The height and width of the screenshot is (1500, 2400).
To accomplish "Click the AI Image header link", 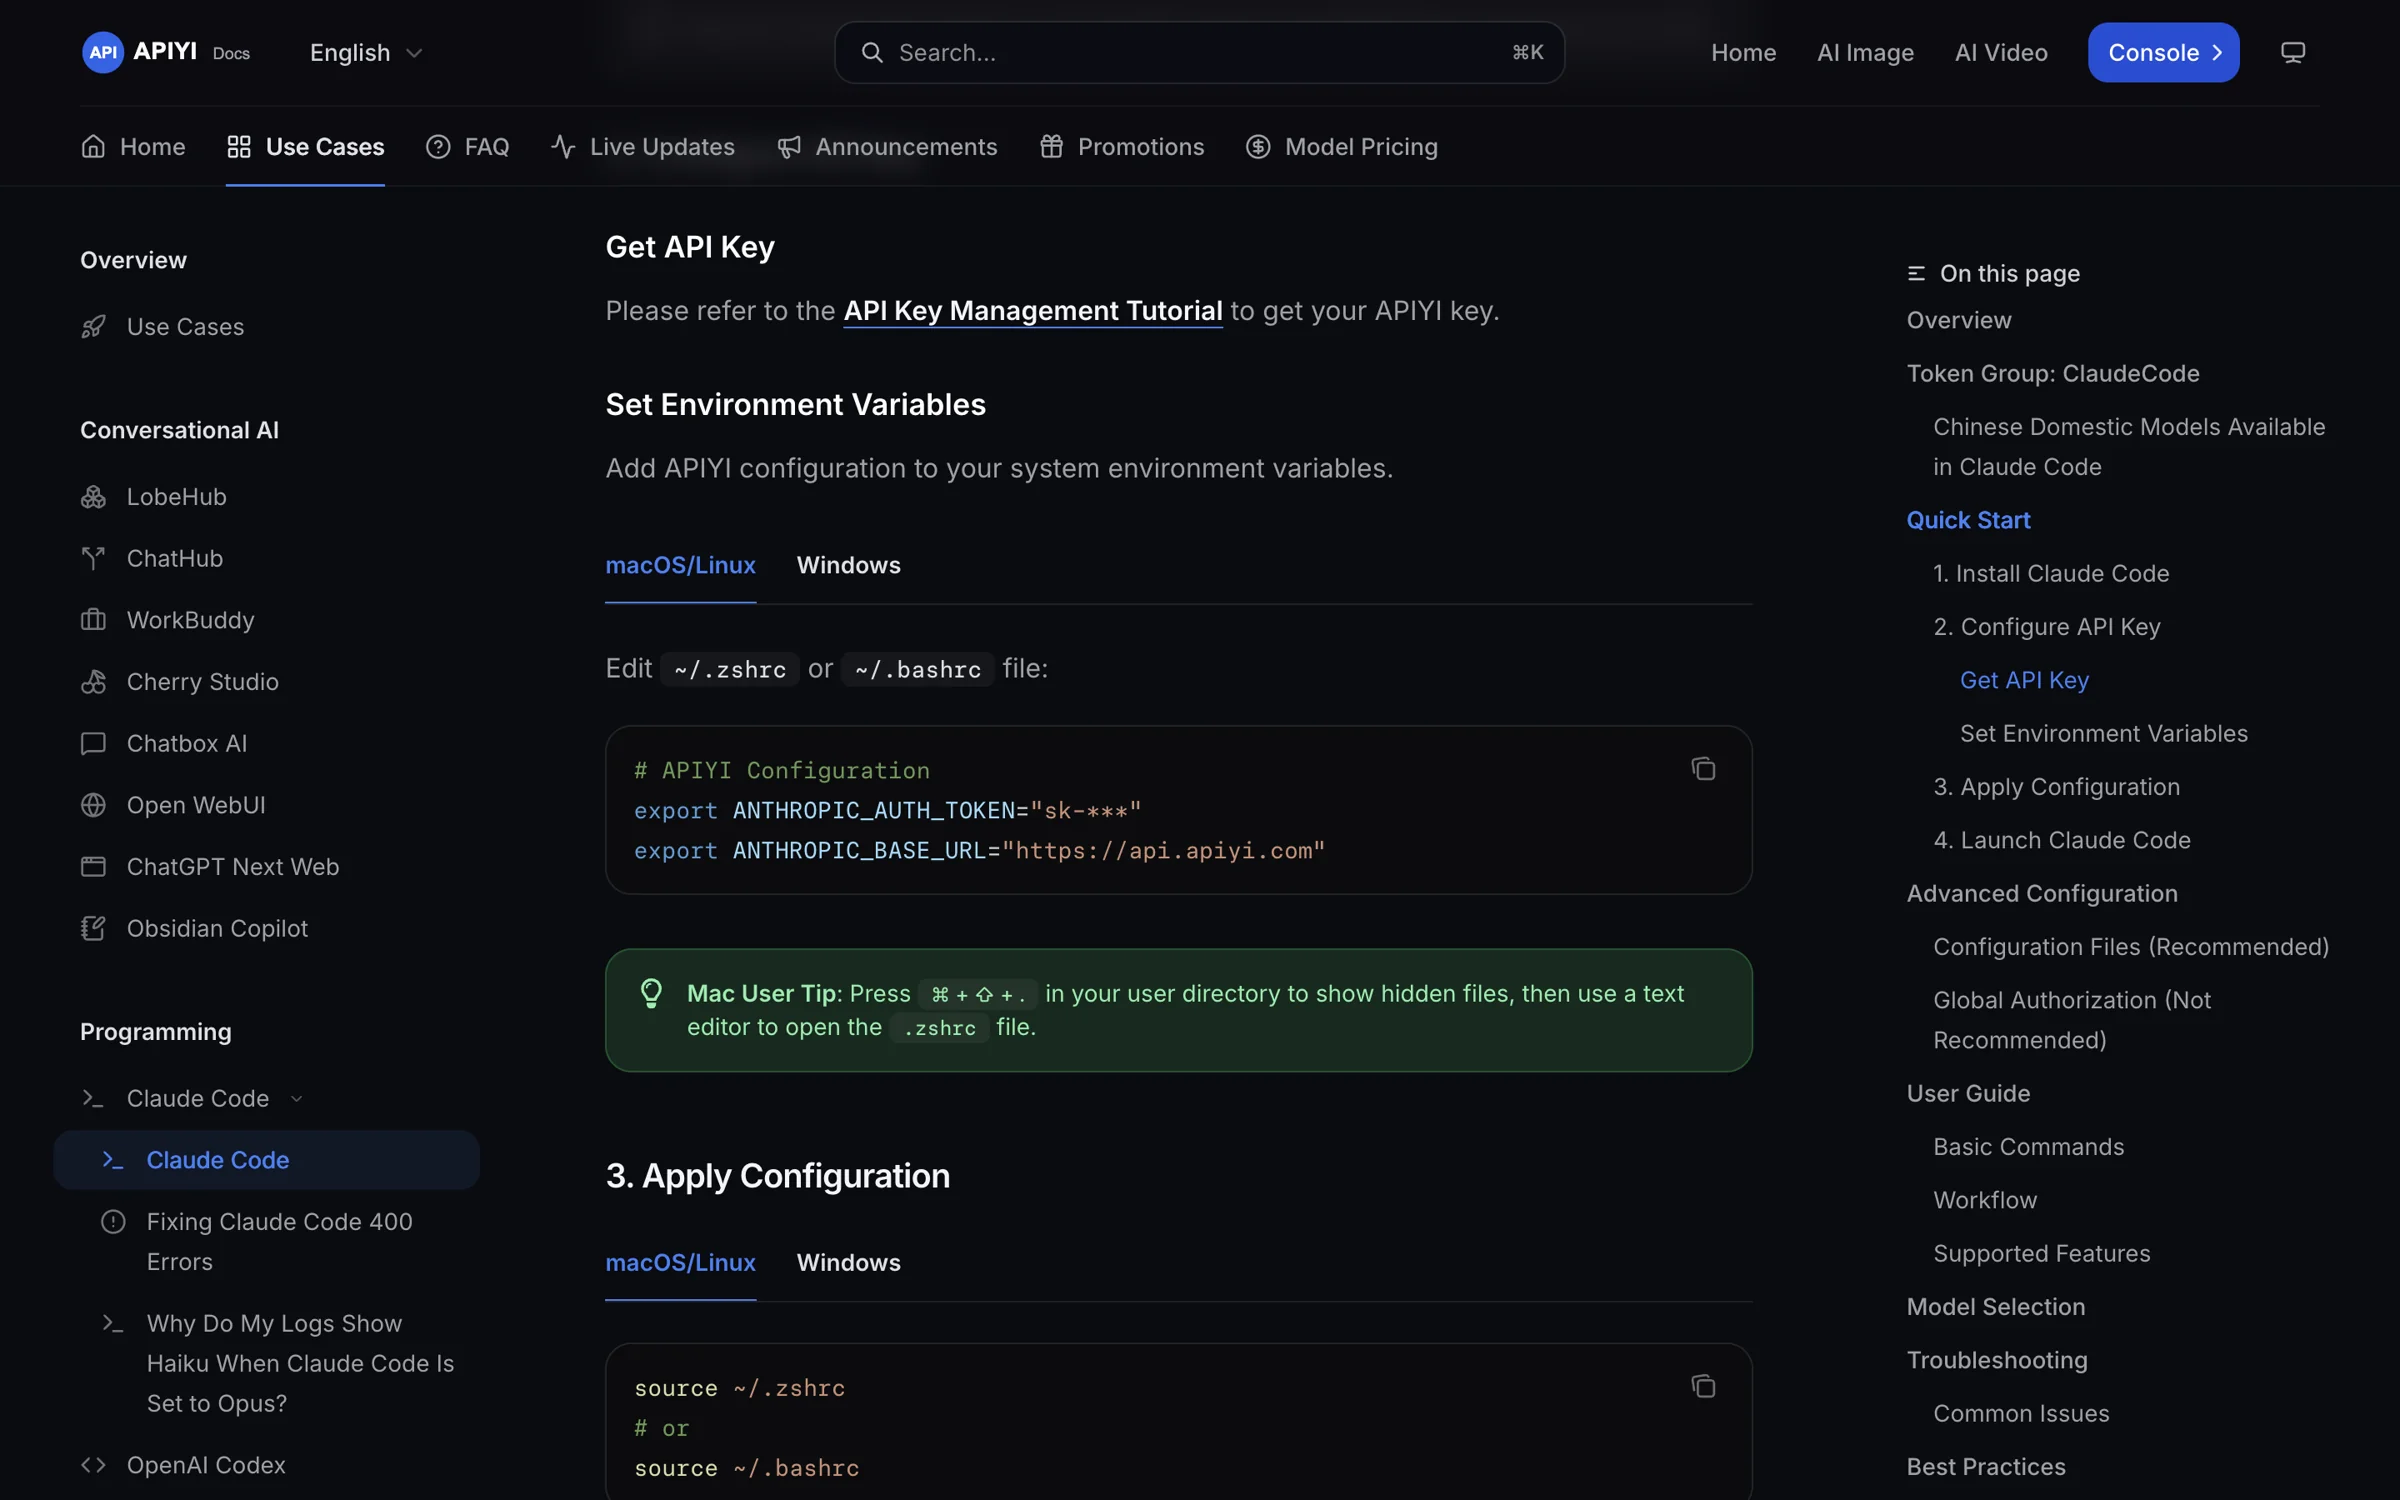I will click(1865, 52).
